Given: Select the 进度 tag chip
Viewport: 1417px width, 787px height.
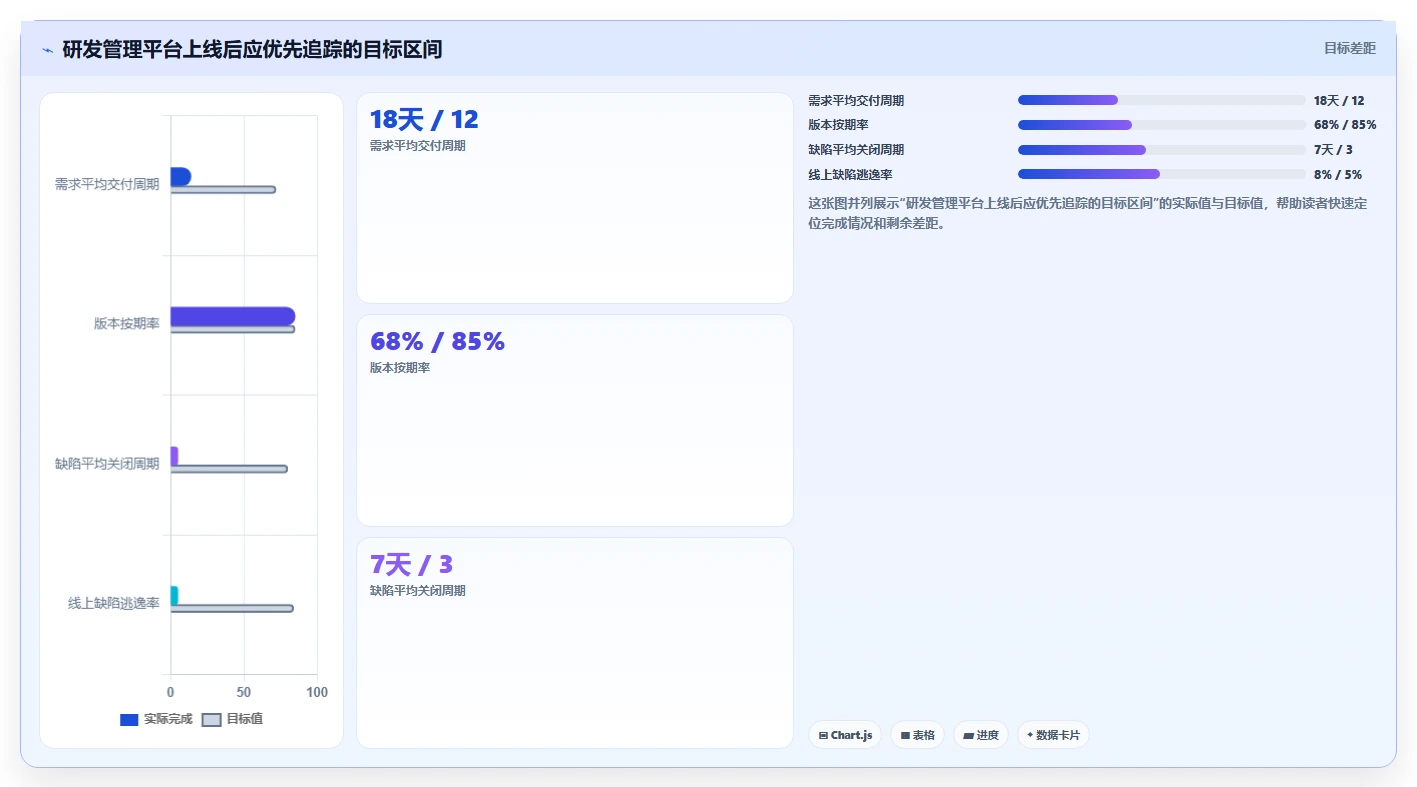Looking at the screenshot, I should point(981,735).
